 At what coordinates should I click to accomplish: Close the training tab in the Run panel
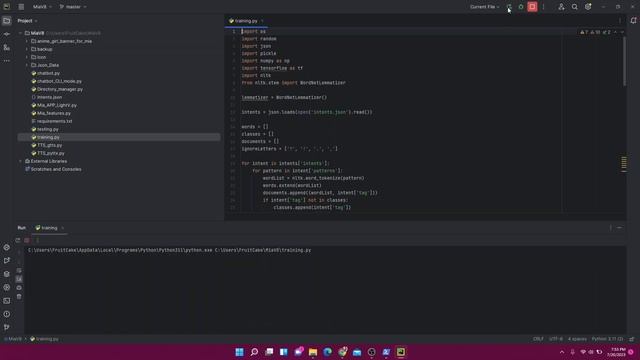[x=62, y=228]
